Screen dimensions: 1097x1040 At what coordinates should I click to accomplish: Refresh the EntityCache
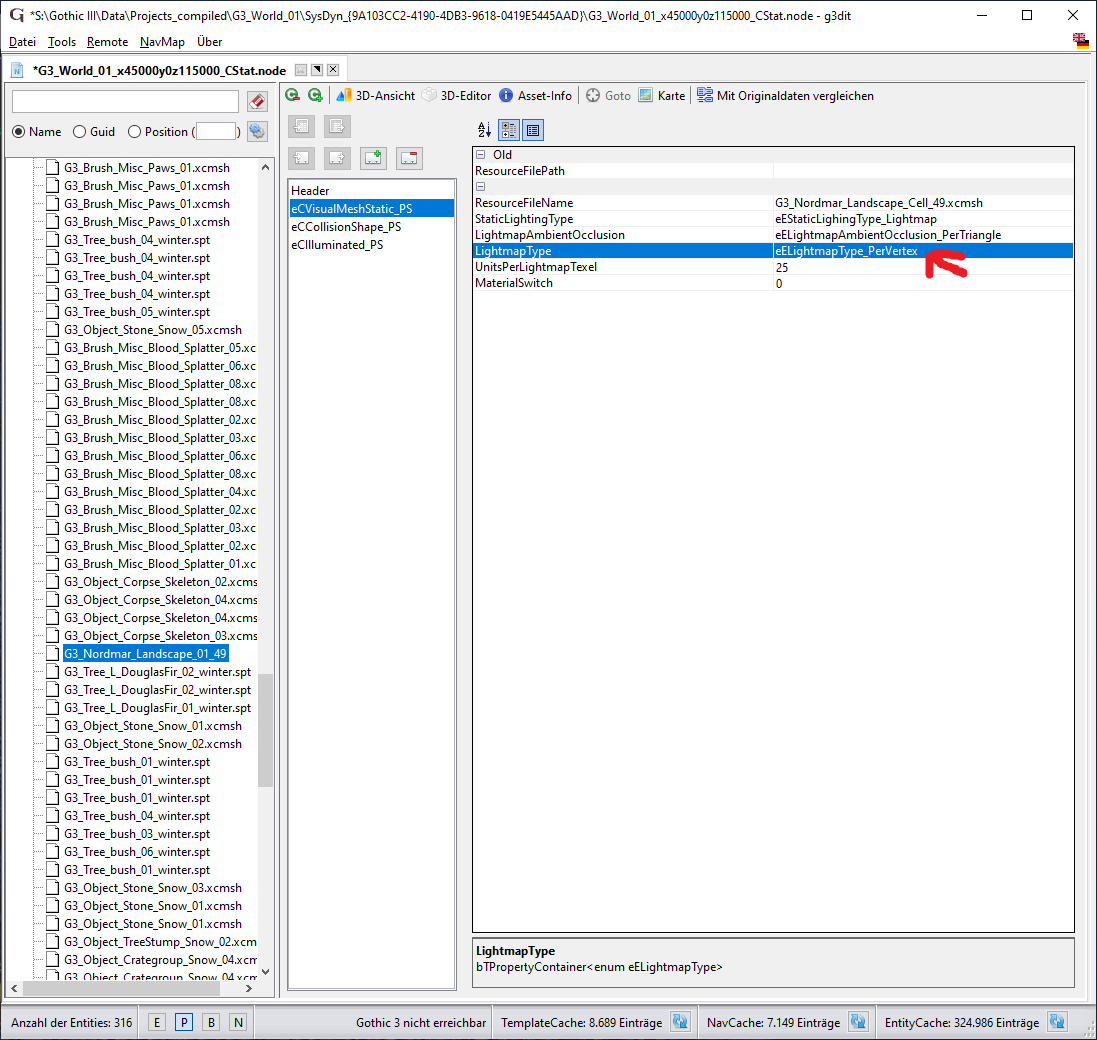pos(1058,1022)
